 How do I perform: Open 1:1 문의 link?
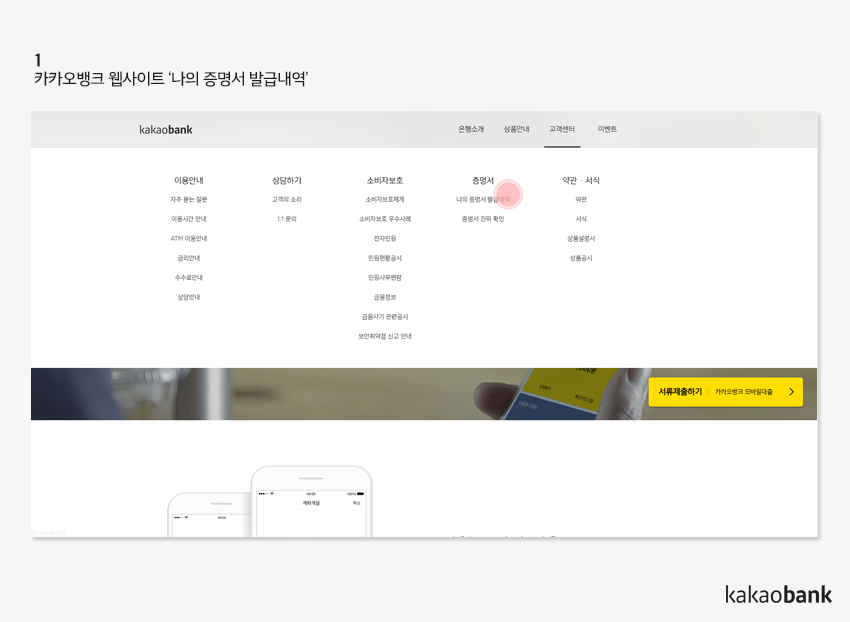click(x=287, y=219)
